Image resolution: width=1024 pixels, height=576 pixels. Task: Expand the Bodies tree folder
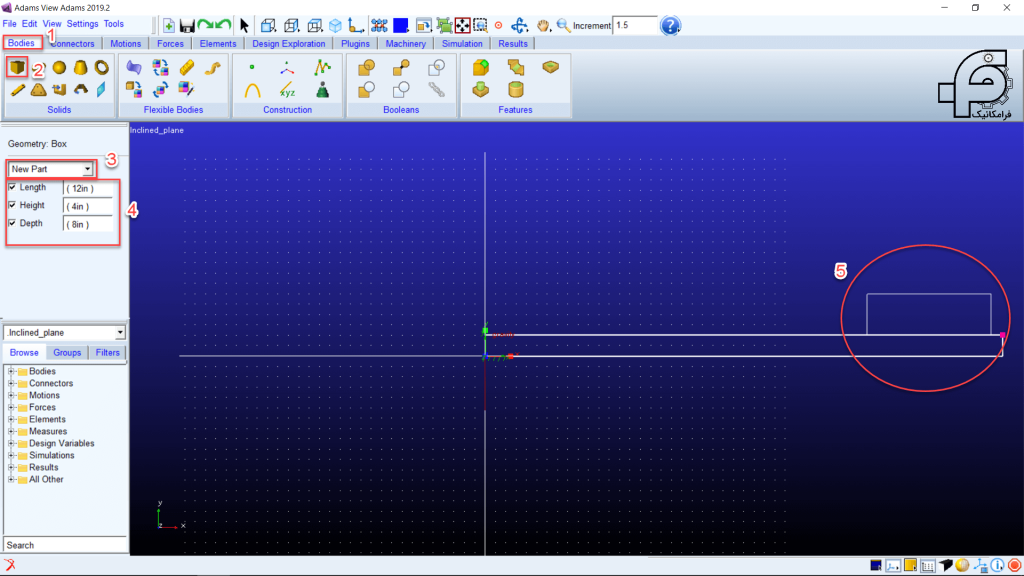tap(10, 371)
